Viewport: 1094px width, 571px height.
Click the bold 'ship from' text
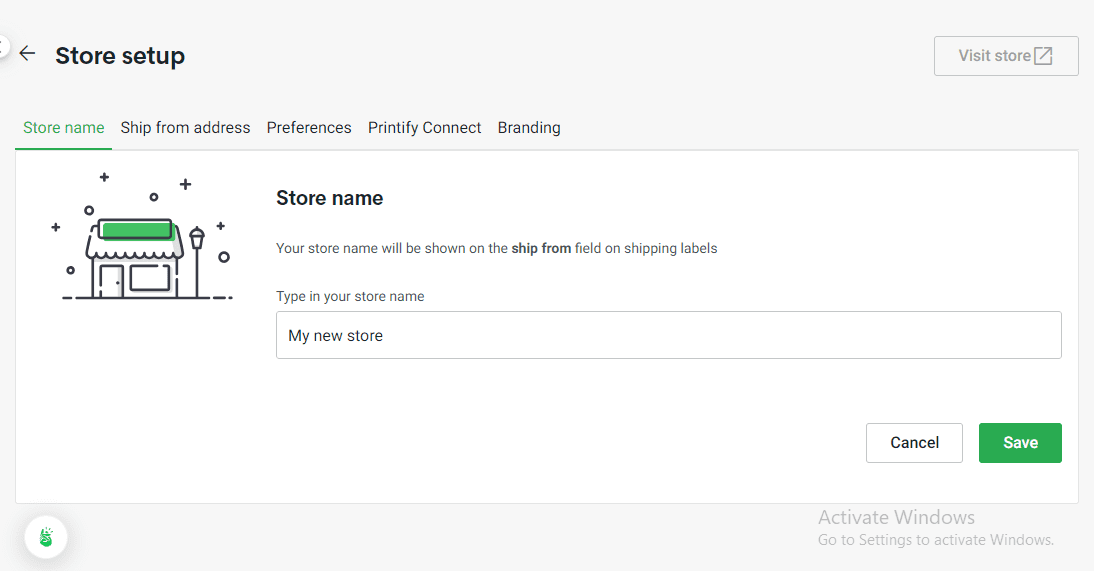click(x=541, y=248)
